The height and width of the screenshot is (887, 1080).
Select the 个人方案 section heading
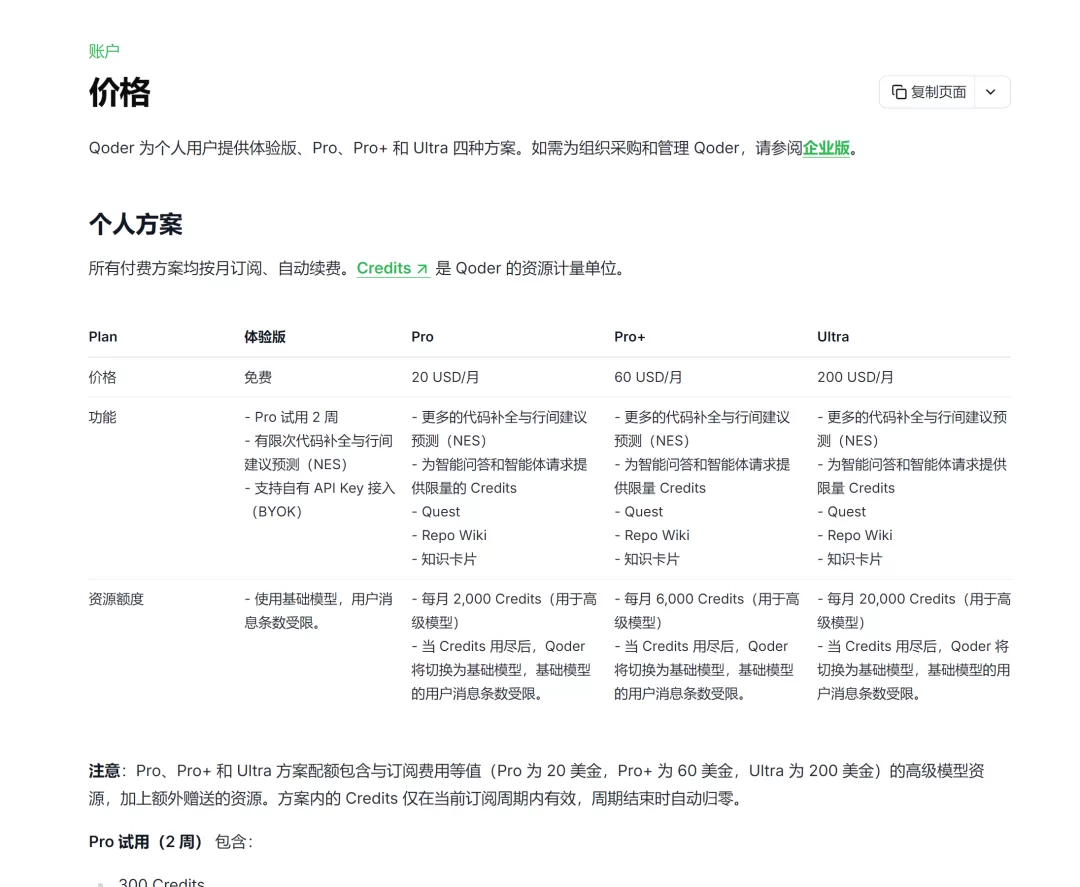136,225
